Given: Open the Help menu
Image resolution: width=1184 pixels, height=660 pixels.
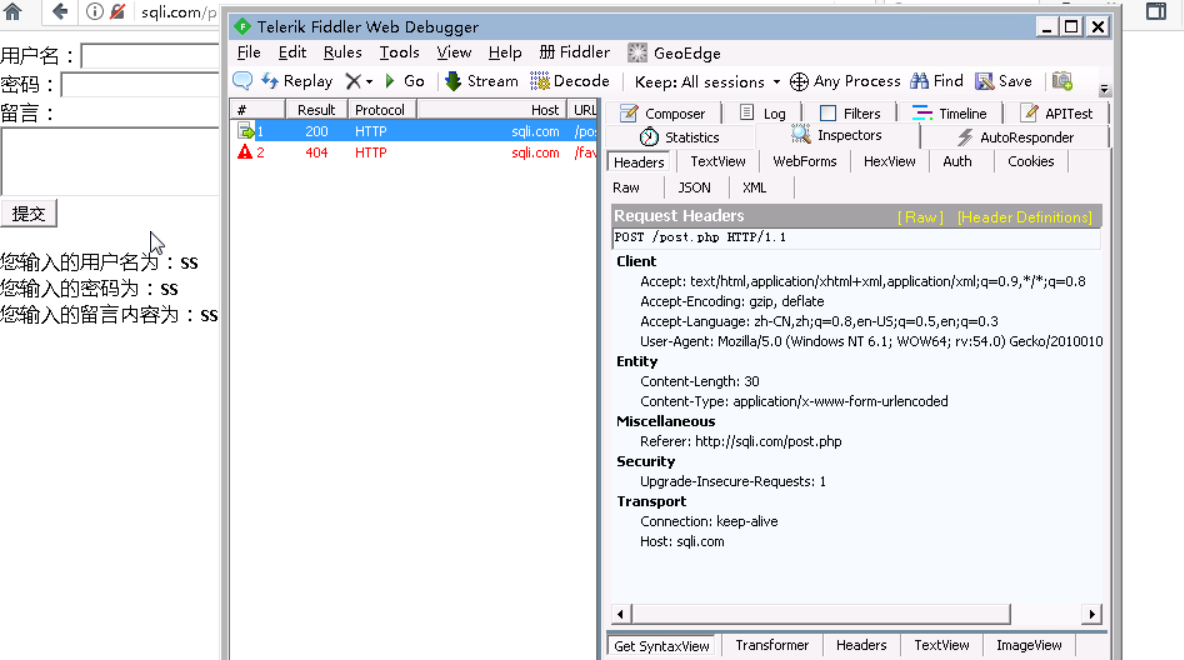Looking at the screenshot, I should click(504, 53).
